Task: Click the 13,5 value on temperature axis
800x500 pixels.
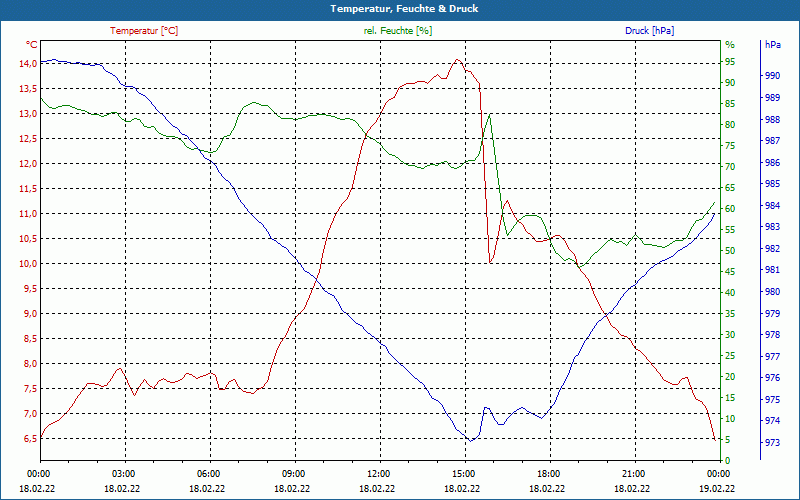Action: 28,89
